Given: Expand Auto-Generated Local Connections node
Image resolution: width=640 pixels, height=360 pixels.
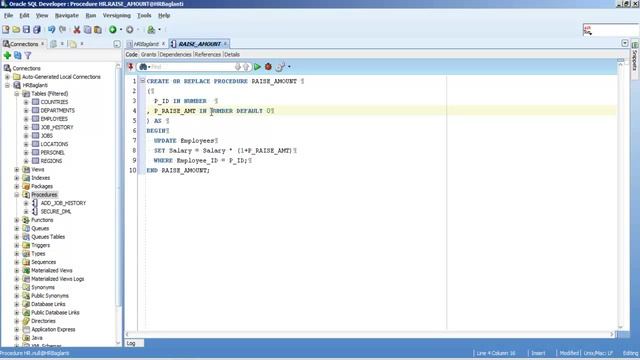Looking at the screenshot, I should 7,77.
